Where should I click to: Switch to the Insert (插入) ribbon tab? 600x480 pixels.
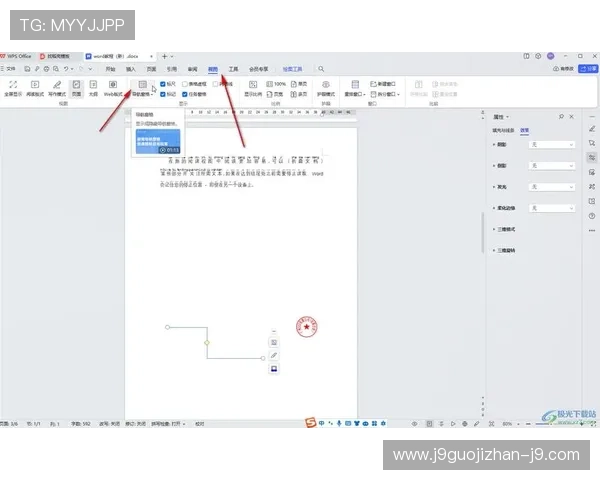131,69
